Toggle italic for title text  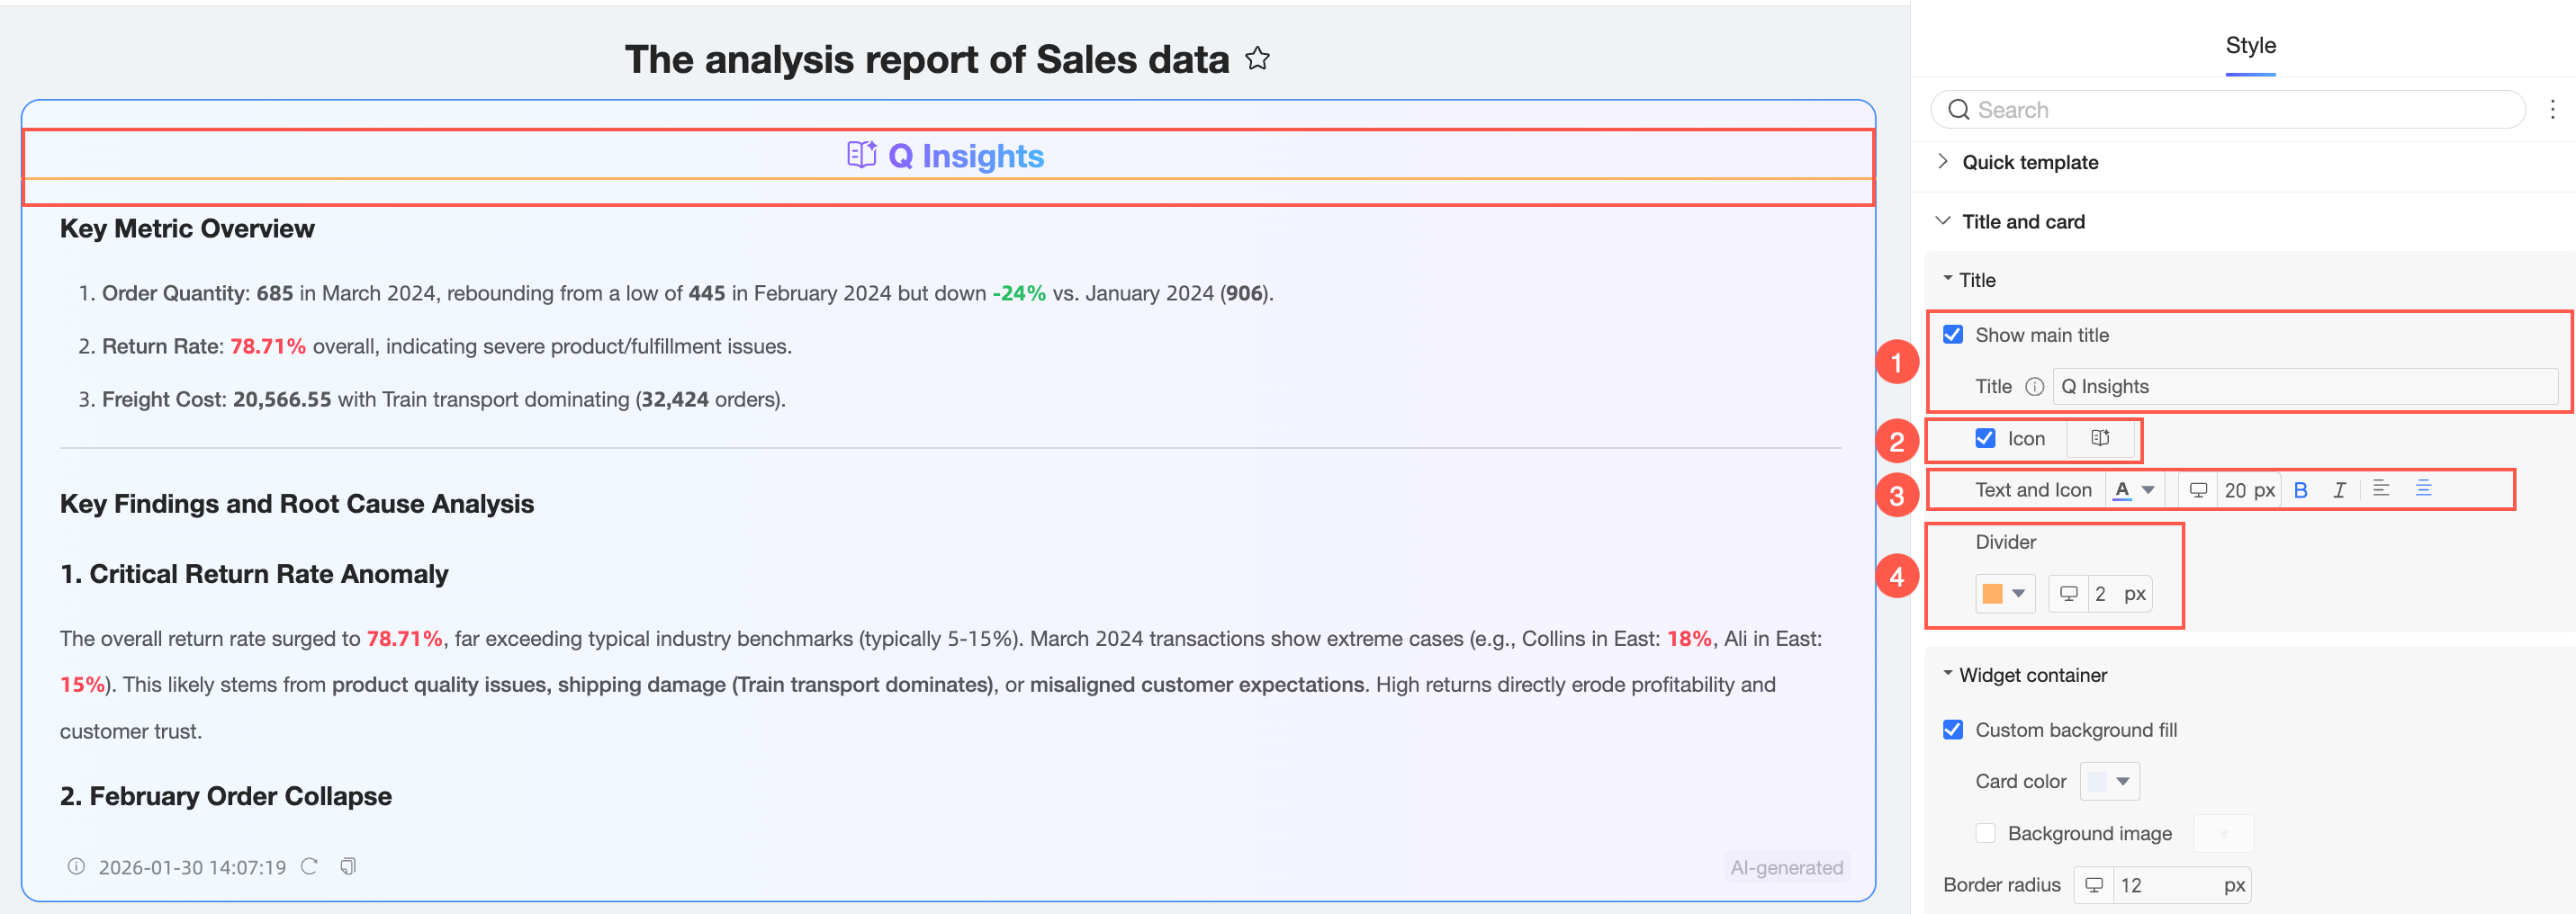click(x=2339, y=490)
